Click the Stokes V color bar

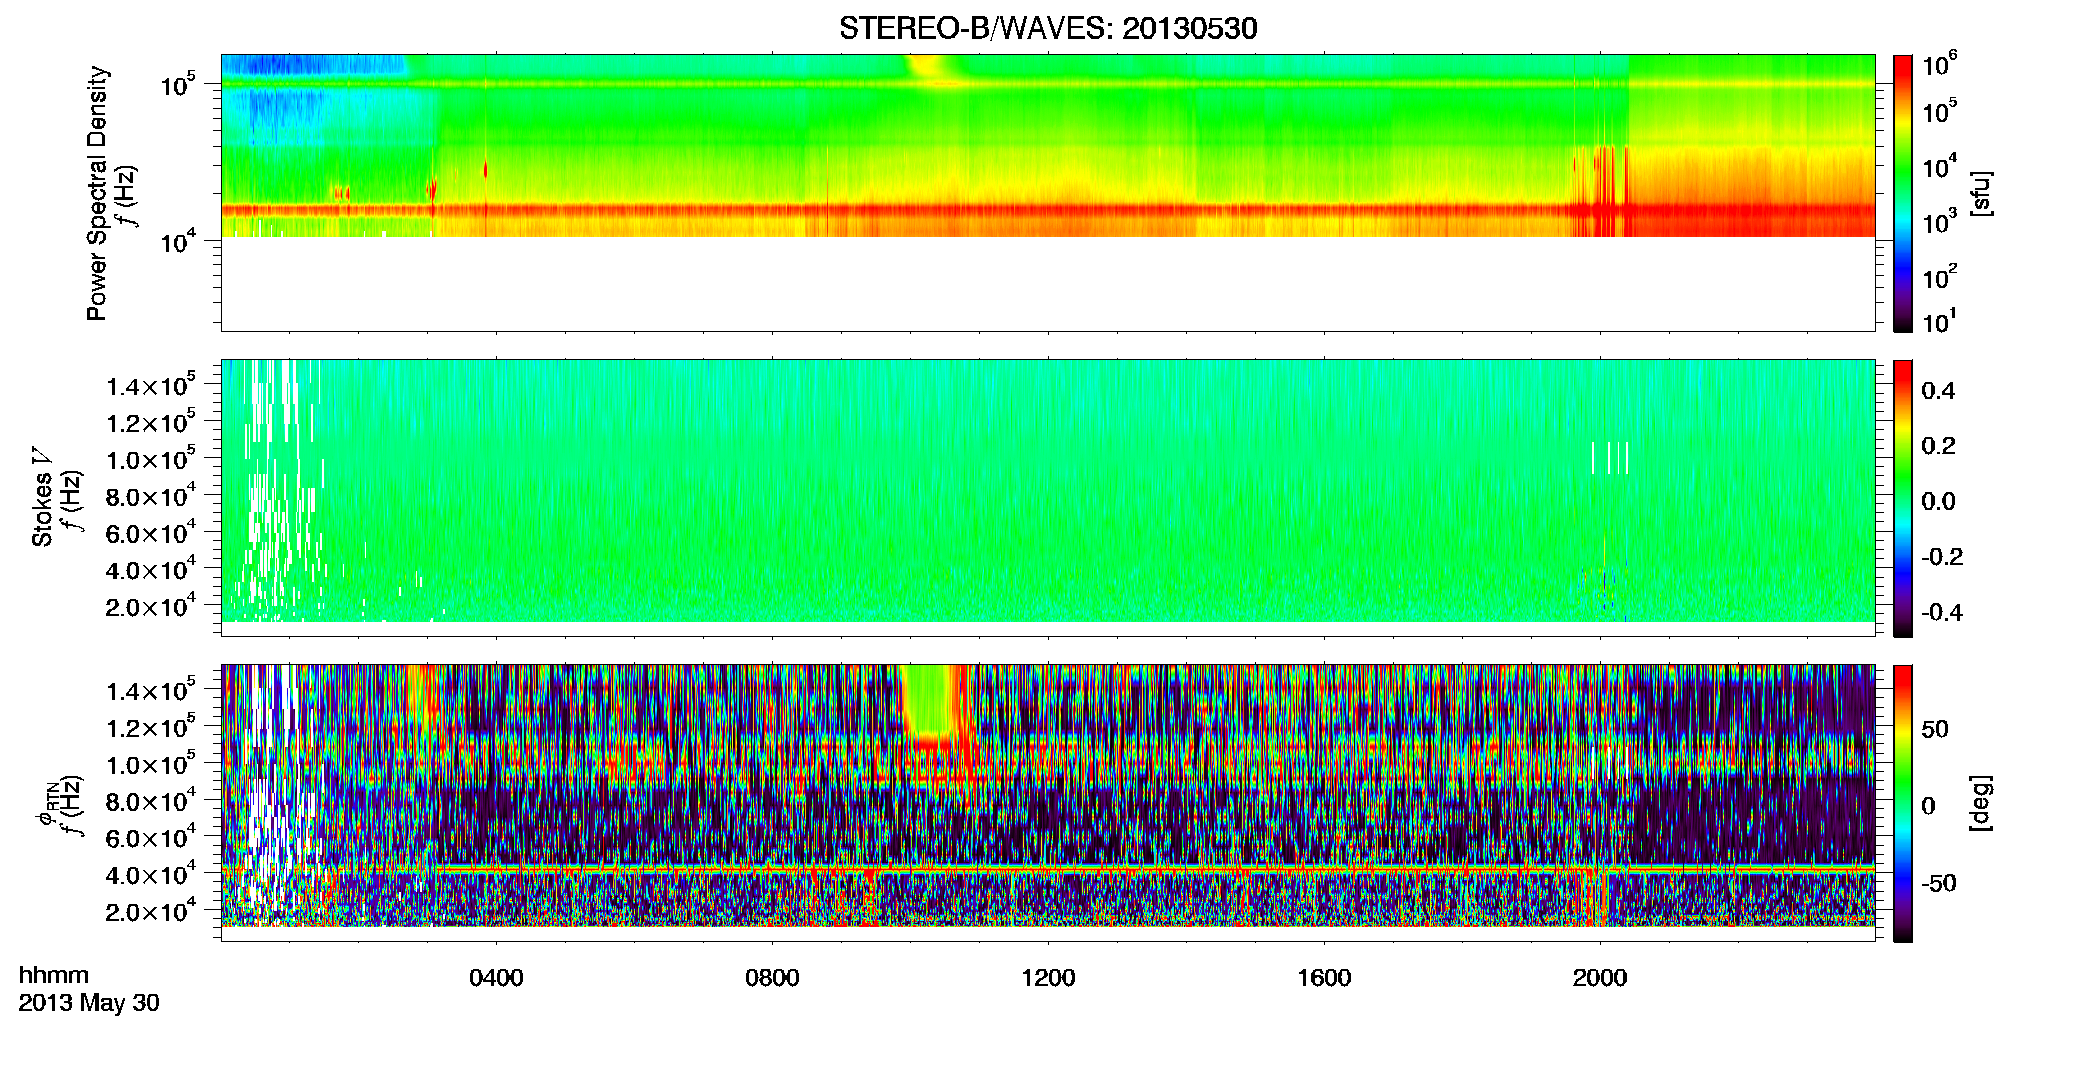pos(1902,498)
